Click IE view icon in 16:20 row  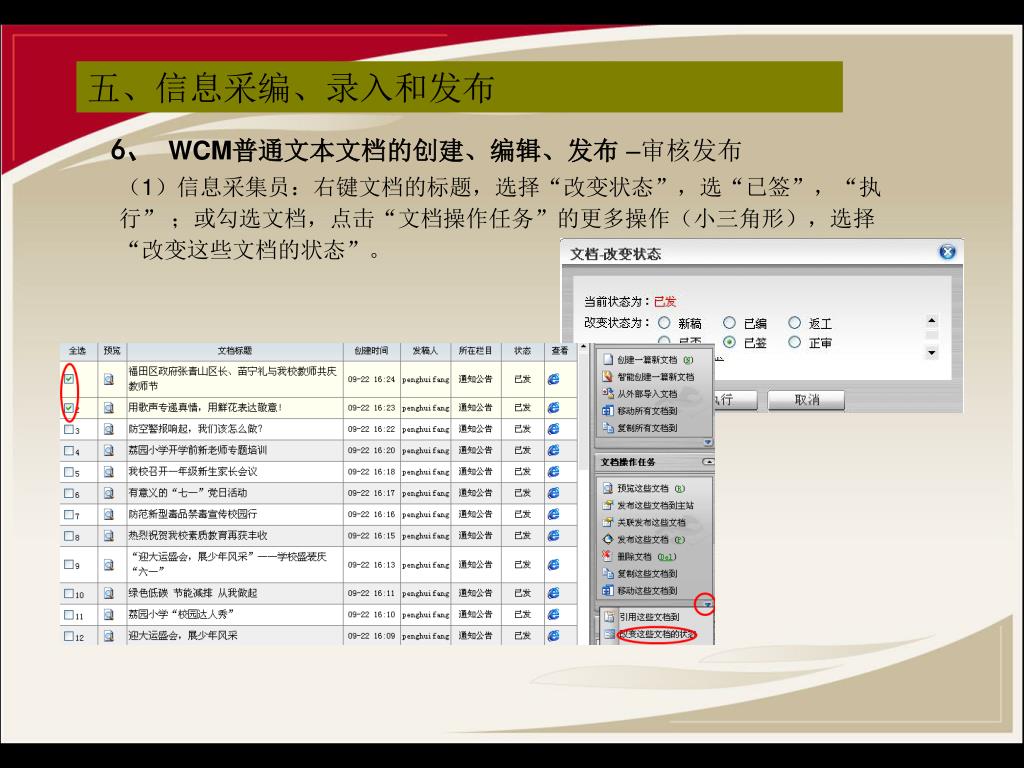coord(554,451)
